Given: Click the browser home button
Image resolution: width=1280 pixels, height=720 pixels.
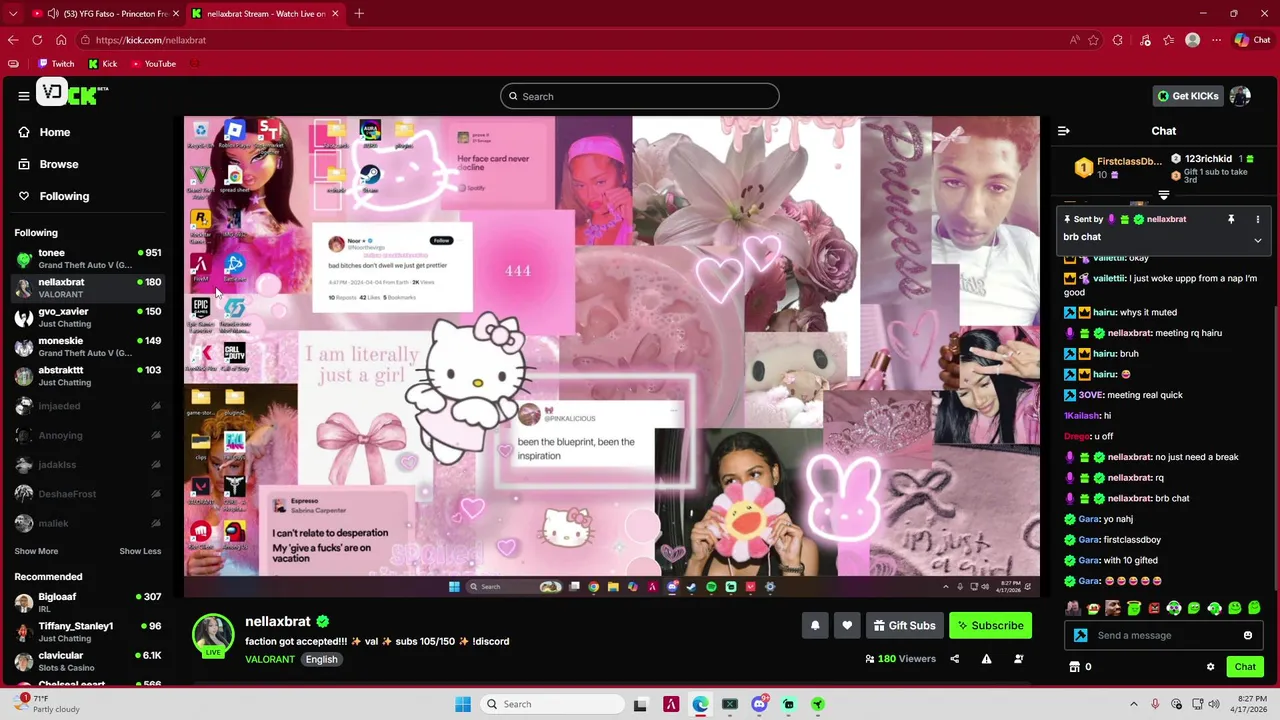Looking at the screenshot, I should 61,40.
